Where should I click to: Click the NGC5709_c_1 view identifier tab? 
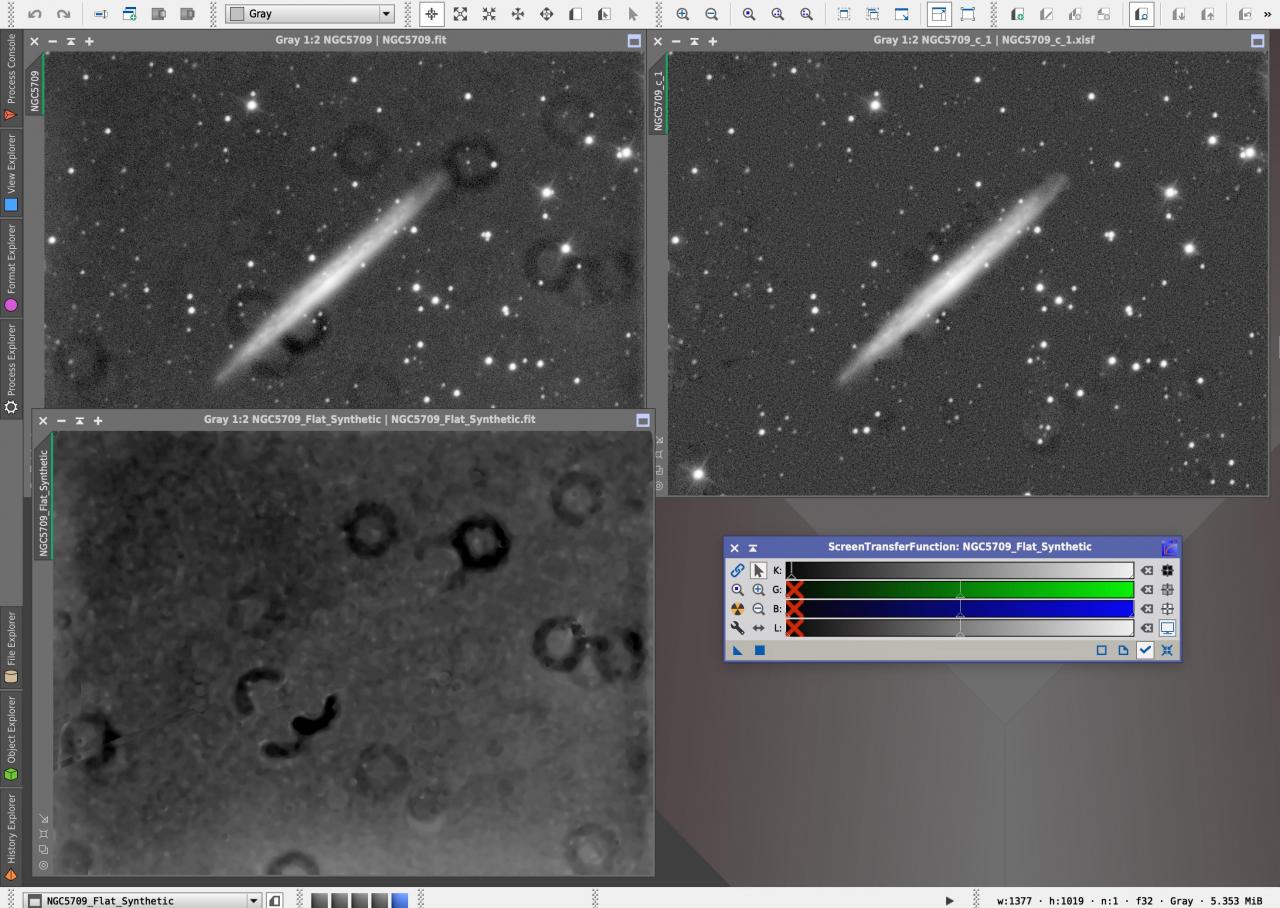pyautogui.click(x=658, y=100)
